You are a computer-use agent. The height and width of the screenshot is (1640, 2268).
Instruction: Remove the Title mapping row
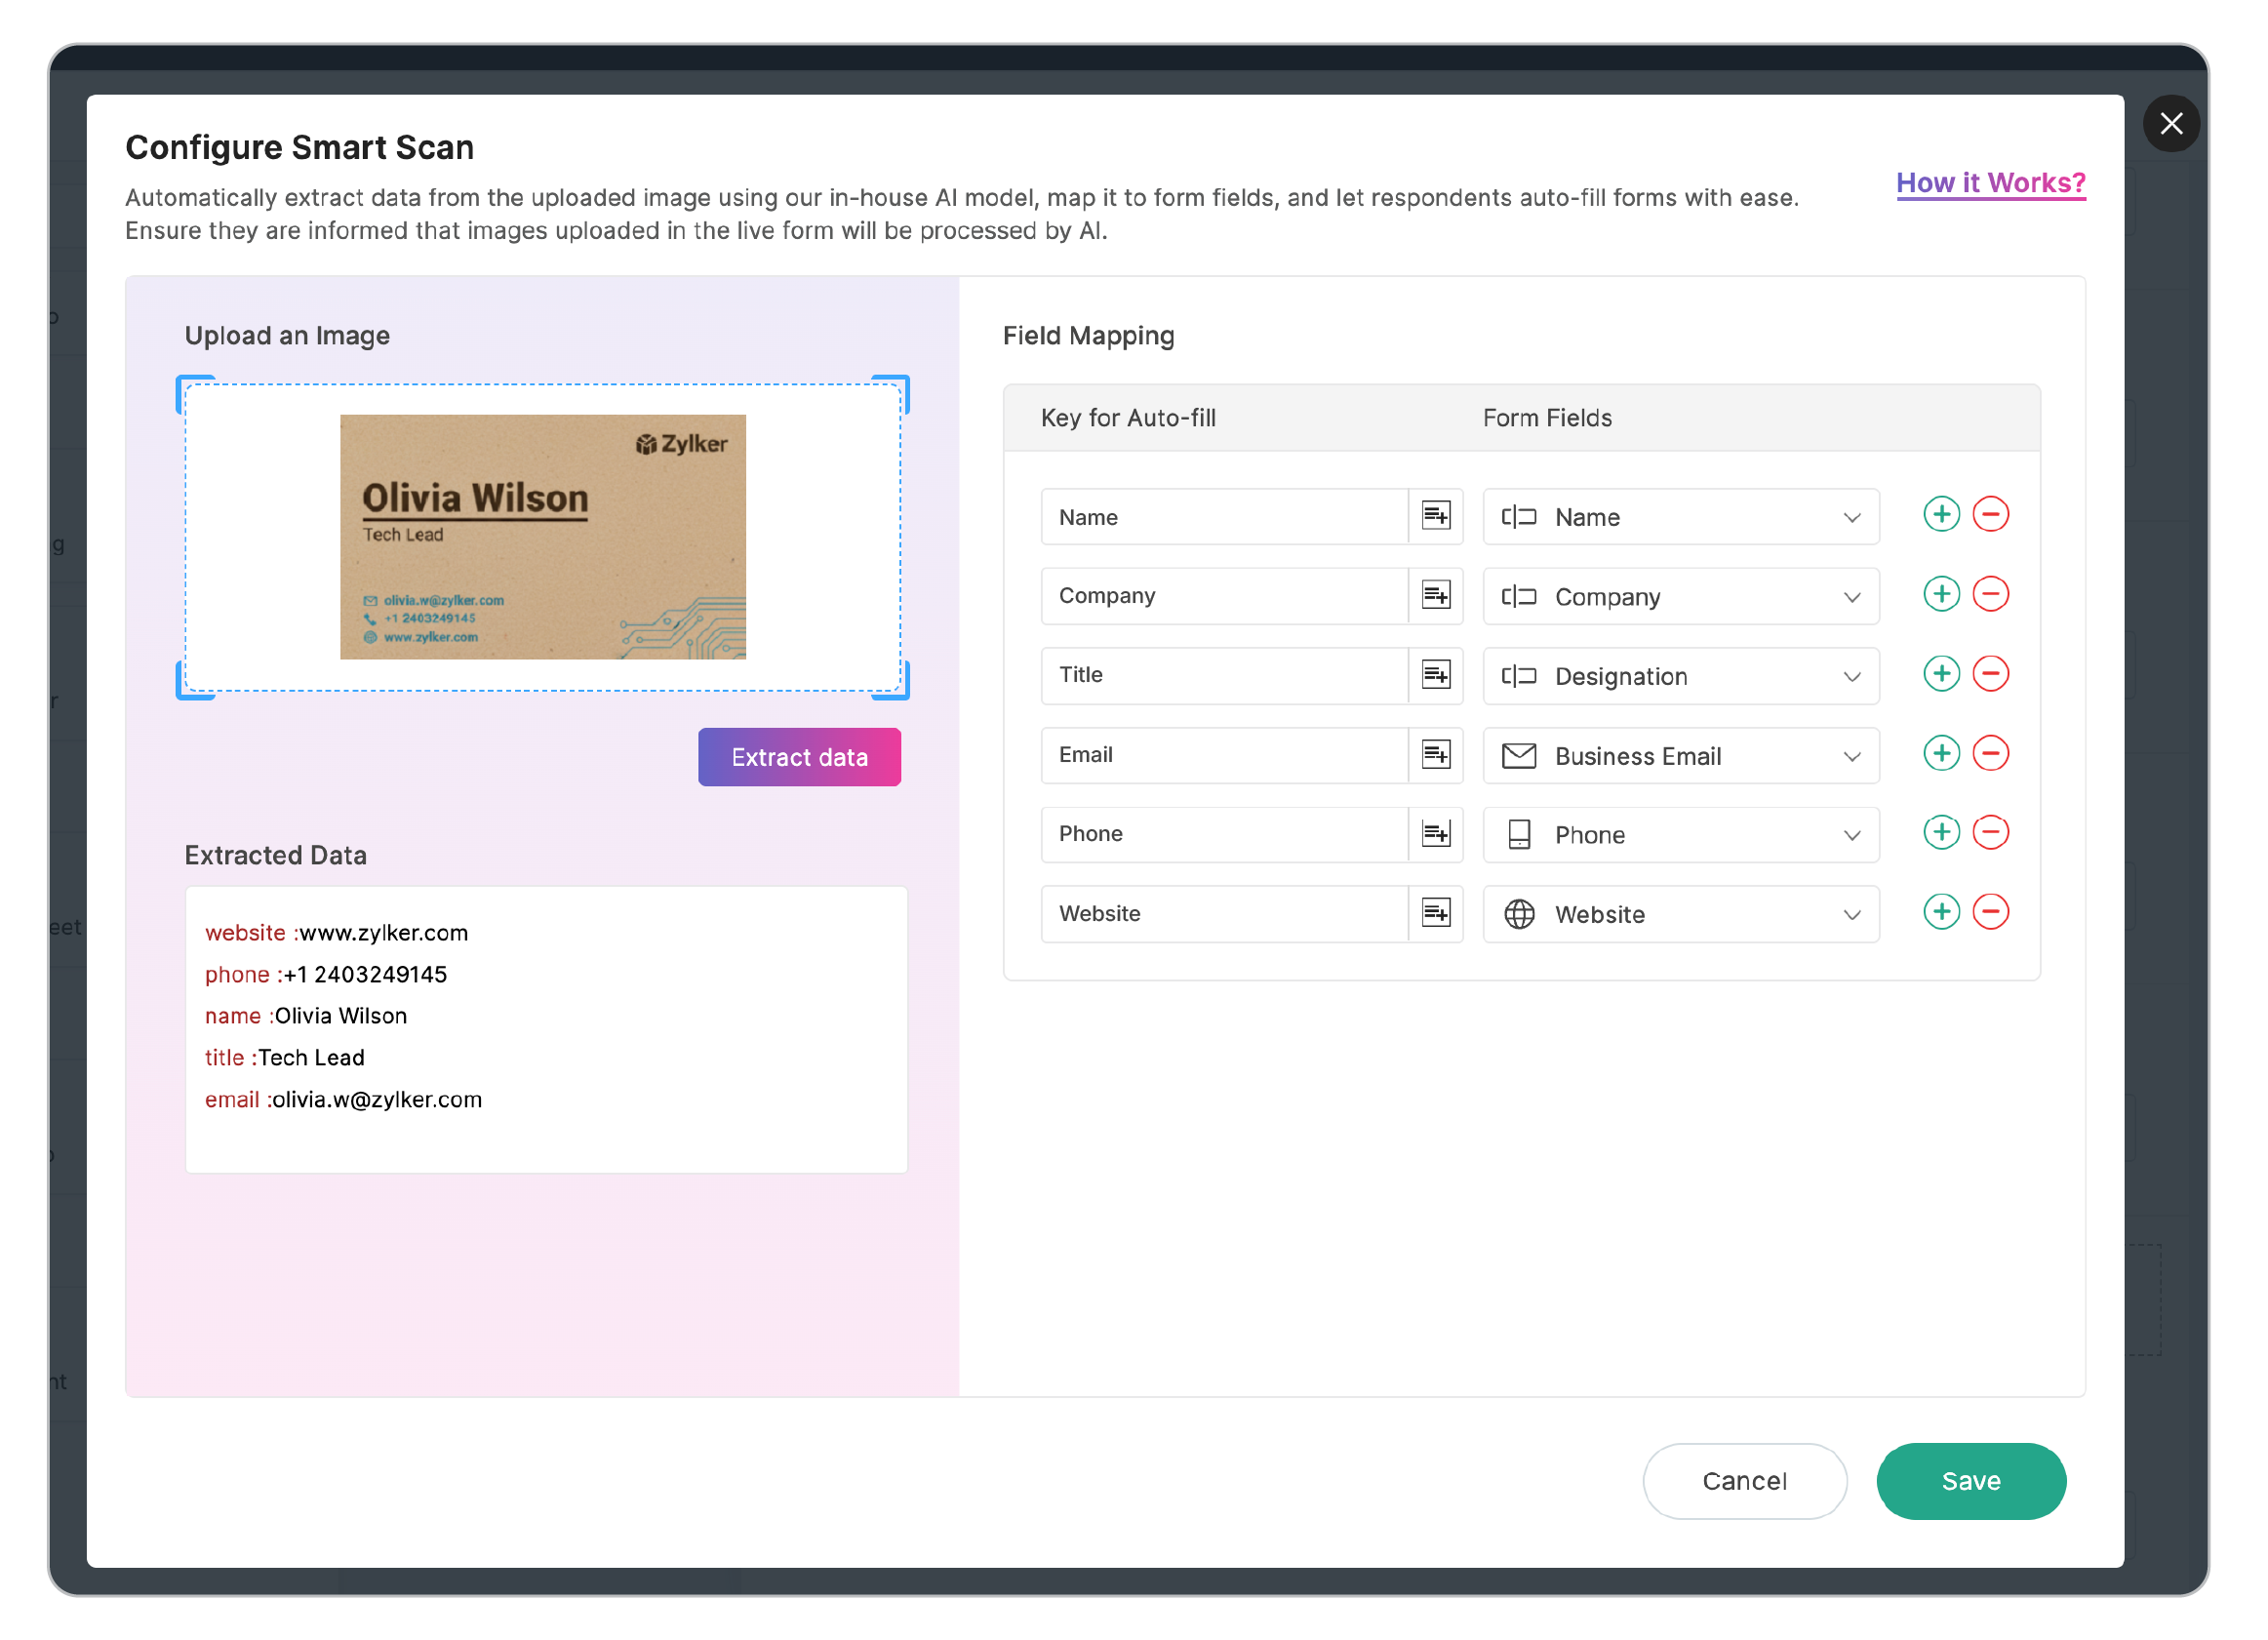1990,674
